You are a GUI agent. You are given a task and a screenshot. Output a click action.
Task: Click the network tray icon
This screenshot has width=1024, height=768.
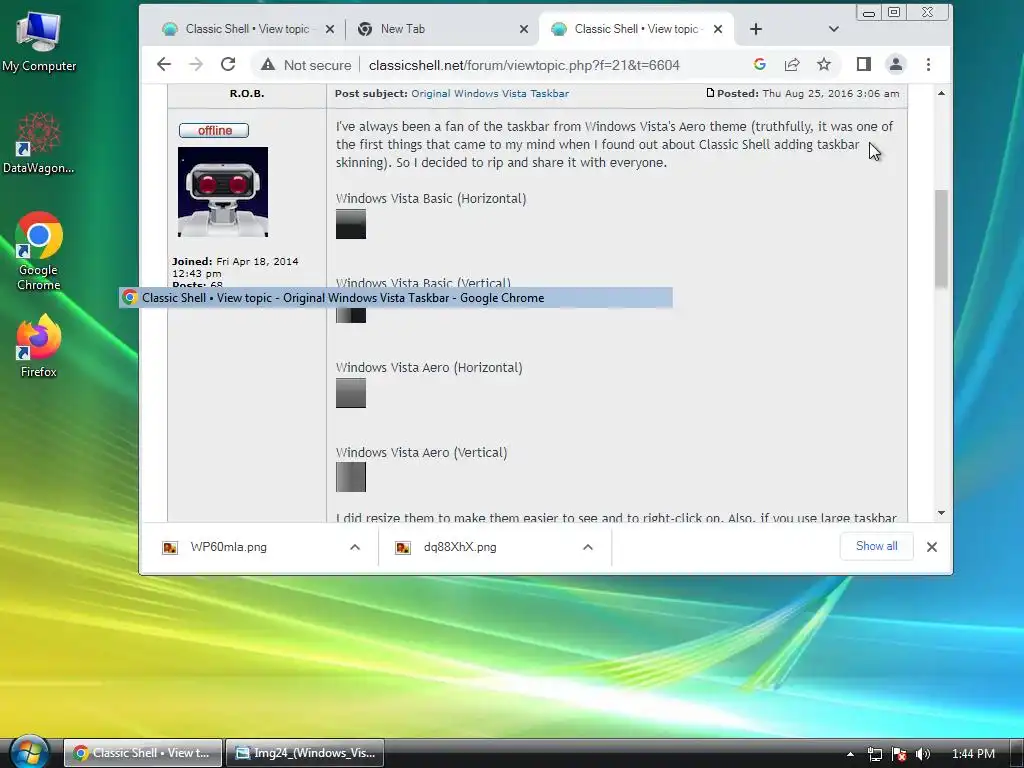(x=874, y=754)
